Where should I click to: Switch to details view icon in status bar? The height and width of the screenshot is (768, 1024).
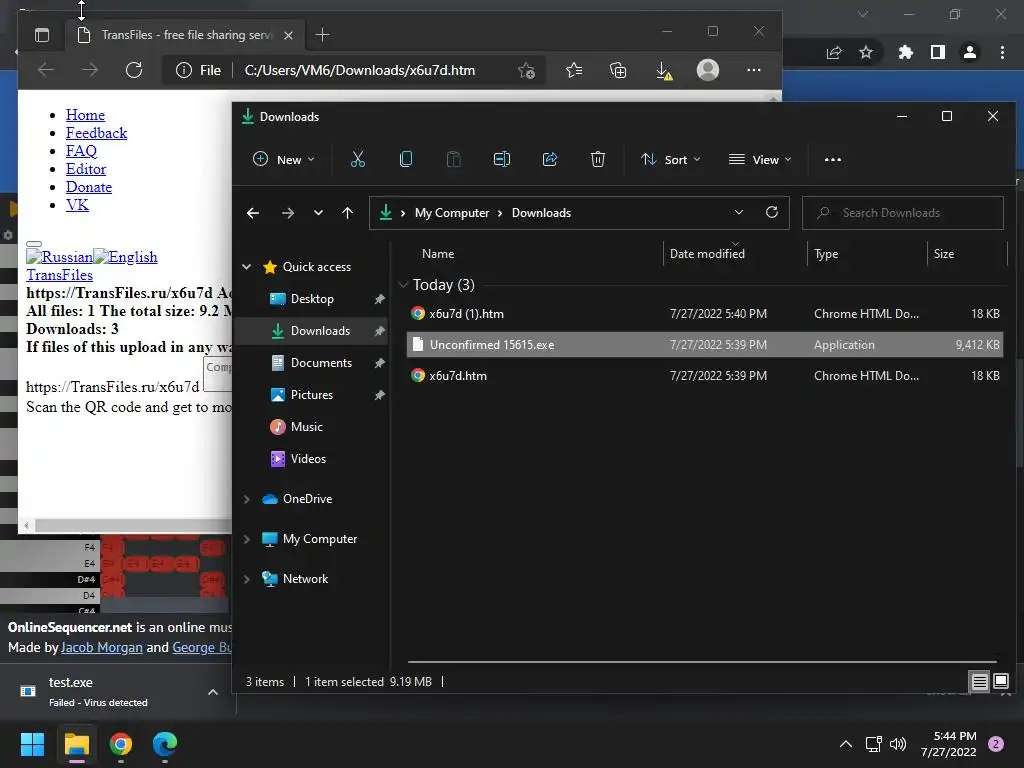(x=980, y=682)
